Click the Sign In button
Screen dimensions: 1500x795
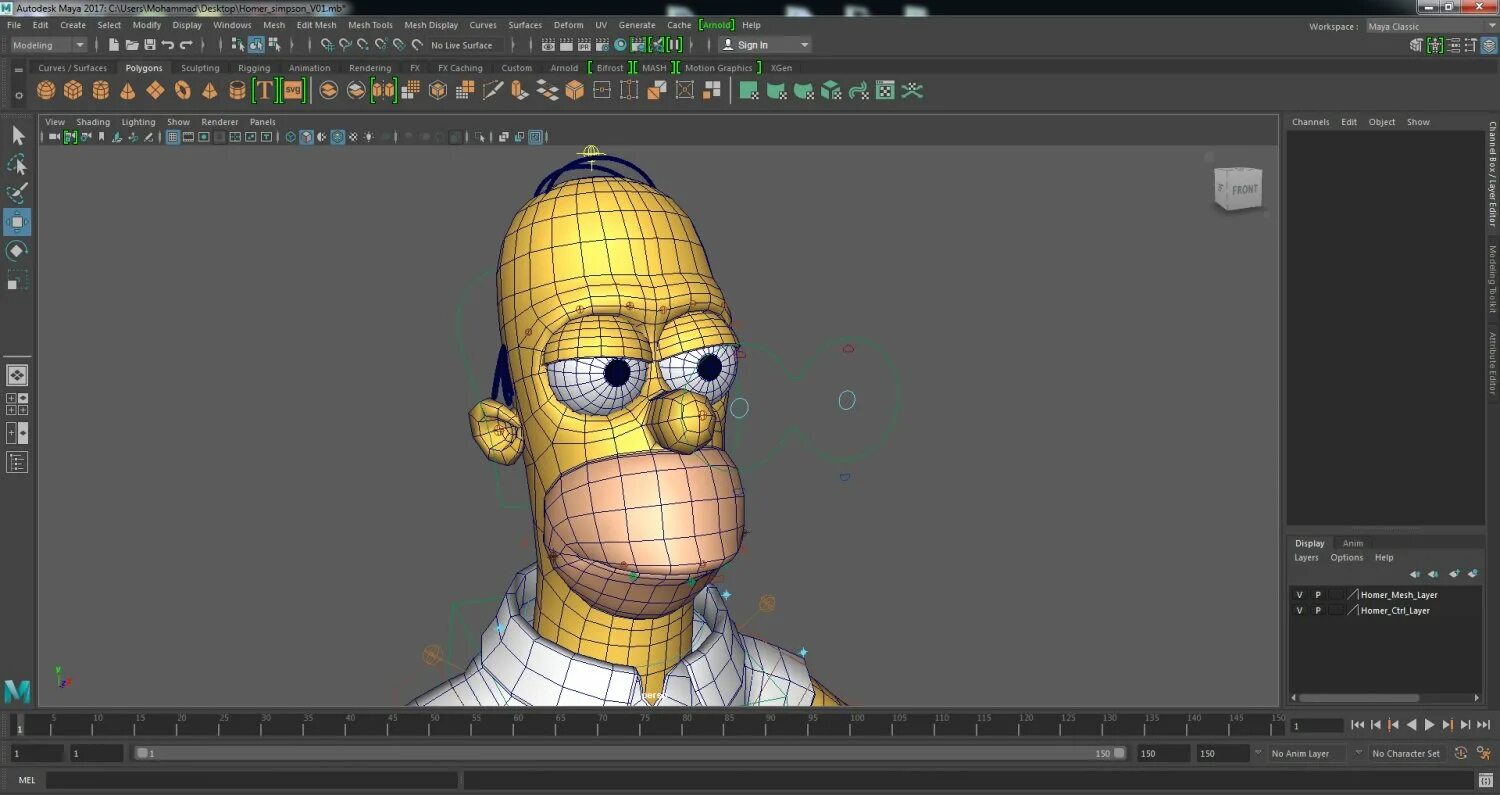tap(765, 45)
